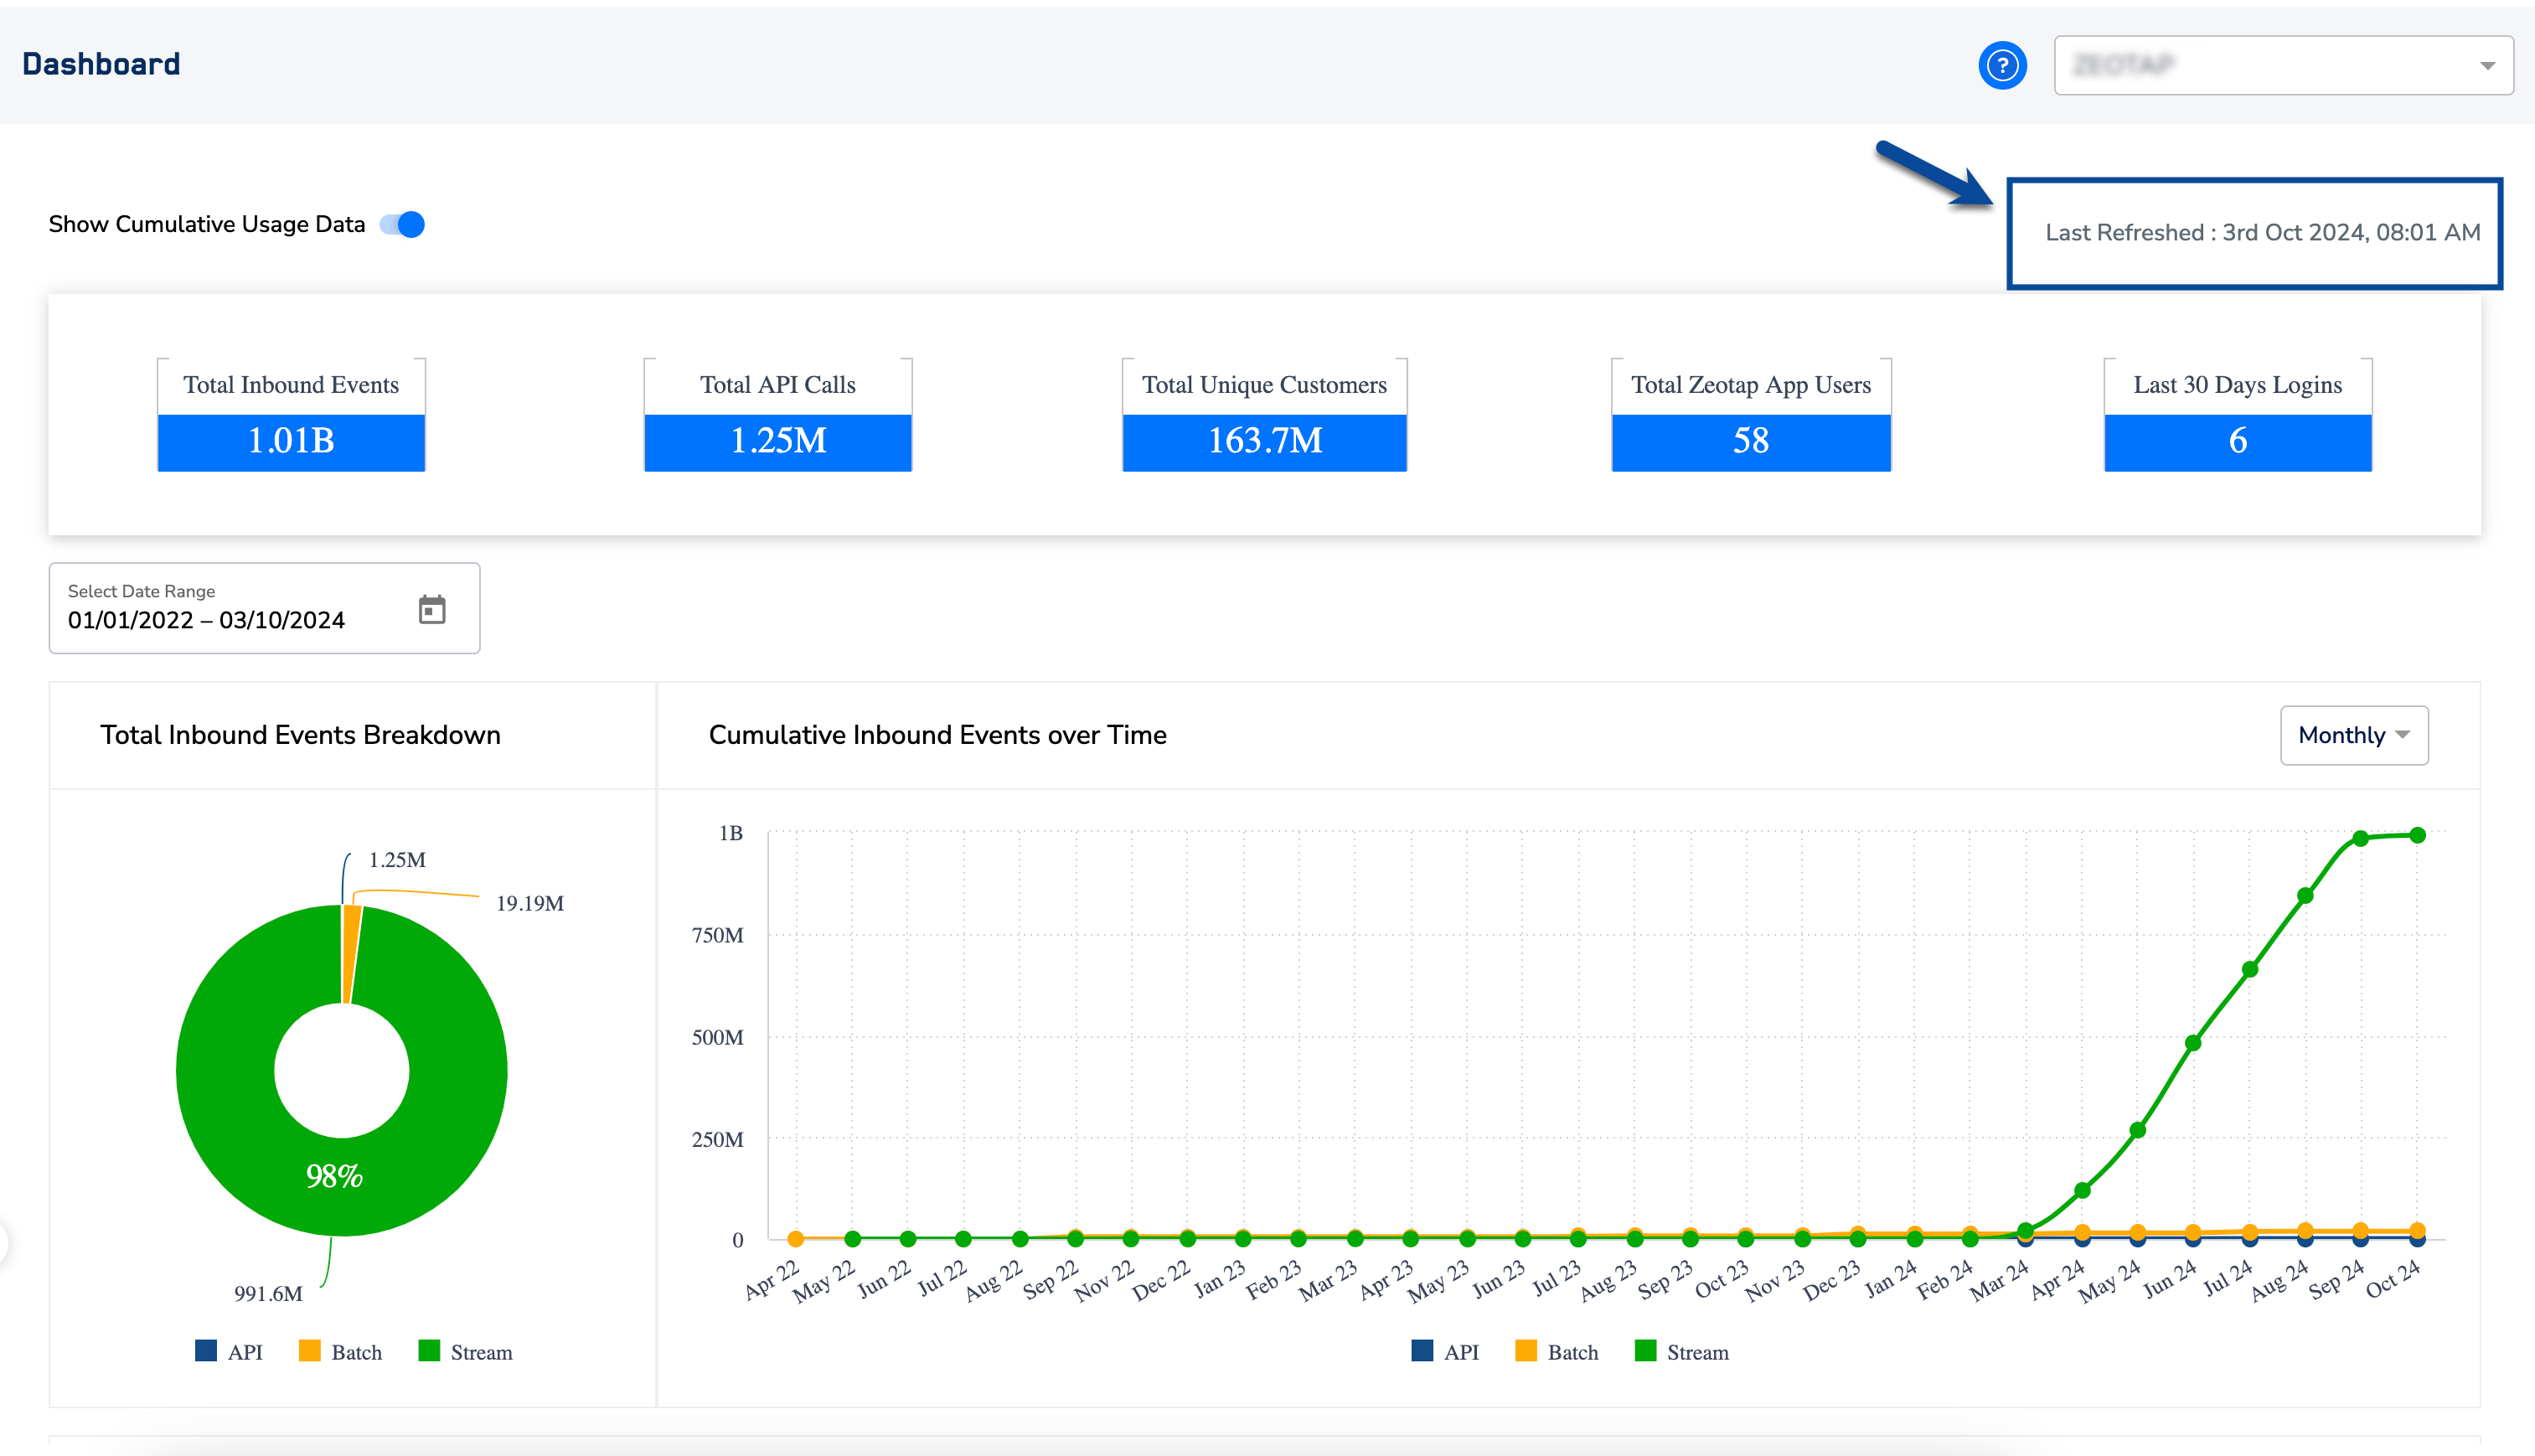Click Batch legend swatch under donut chart
Screen dimensions: 2535x1456
tap(310, 1351)
